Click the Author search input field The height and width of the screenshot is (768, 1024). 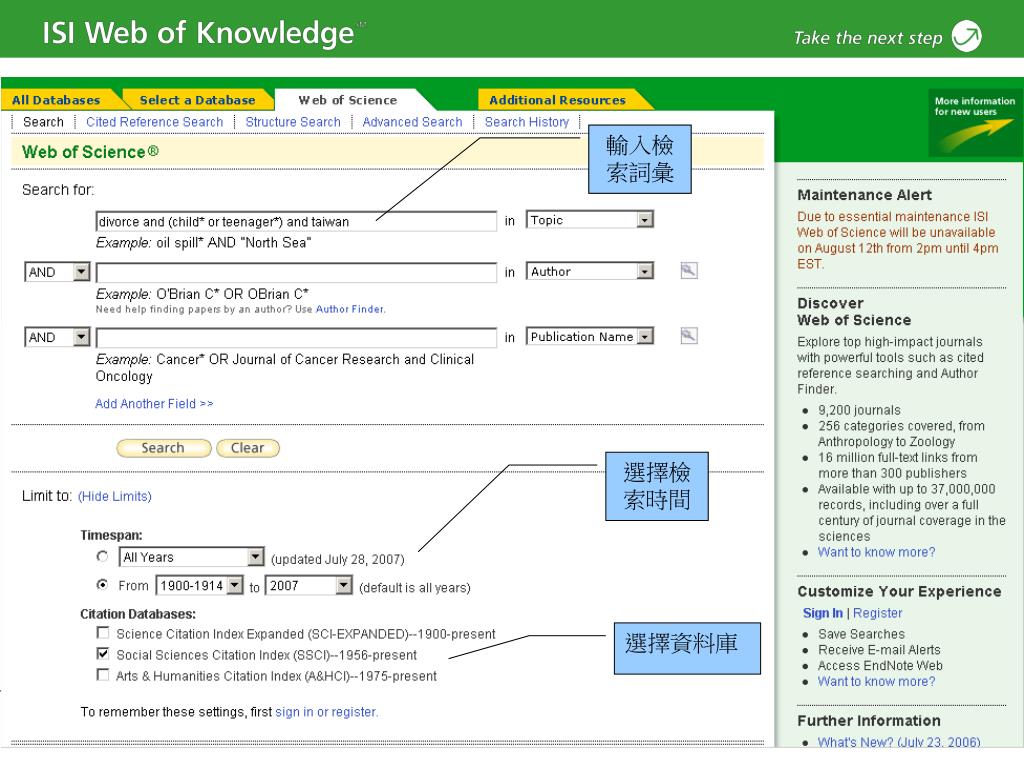[x=296, y=272]
